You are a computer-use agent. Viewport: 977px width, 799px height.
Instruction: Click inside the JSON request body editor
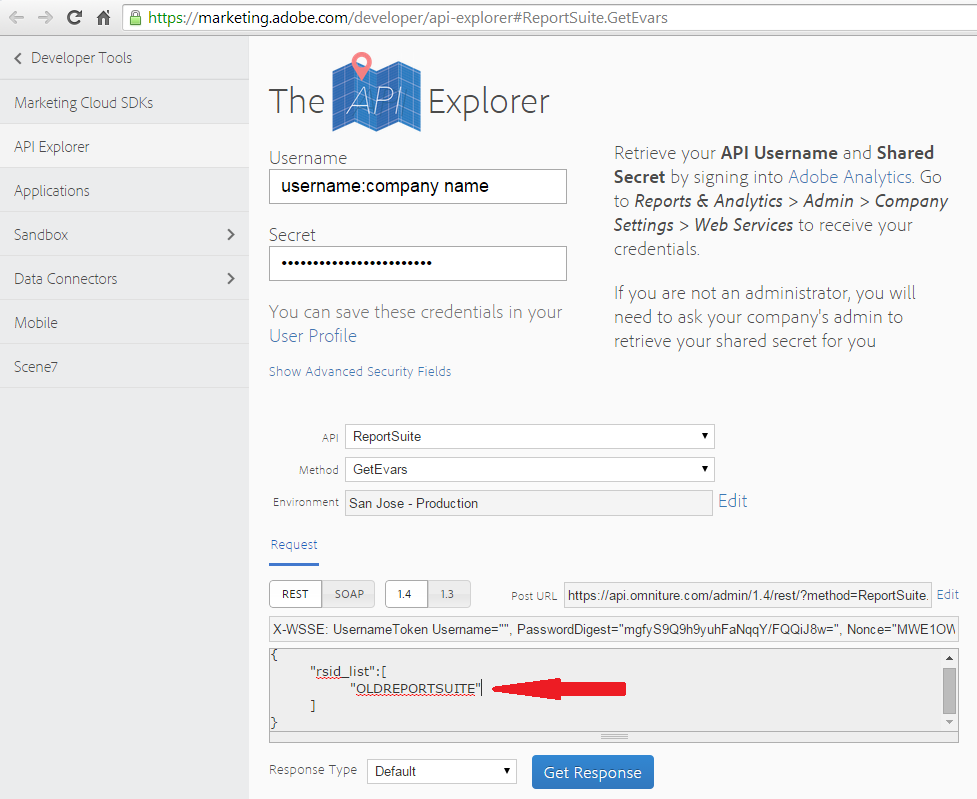coord(606,690)
